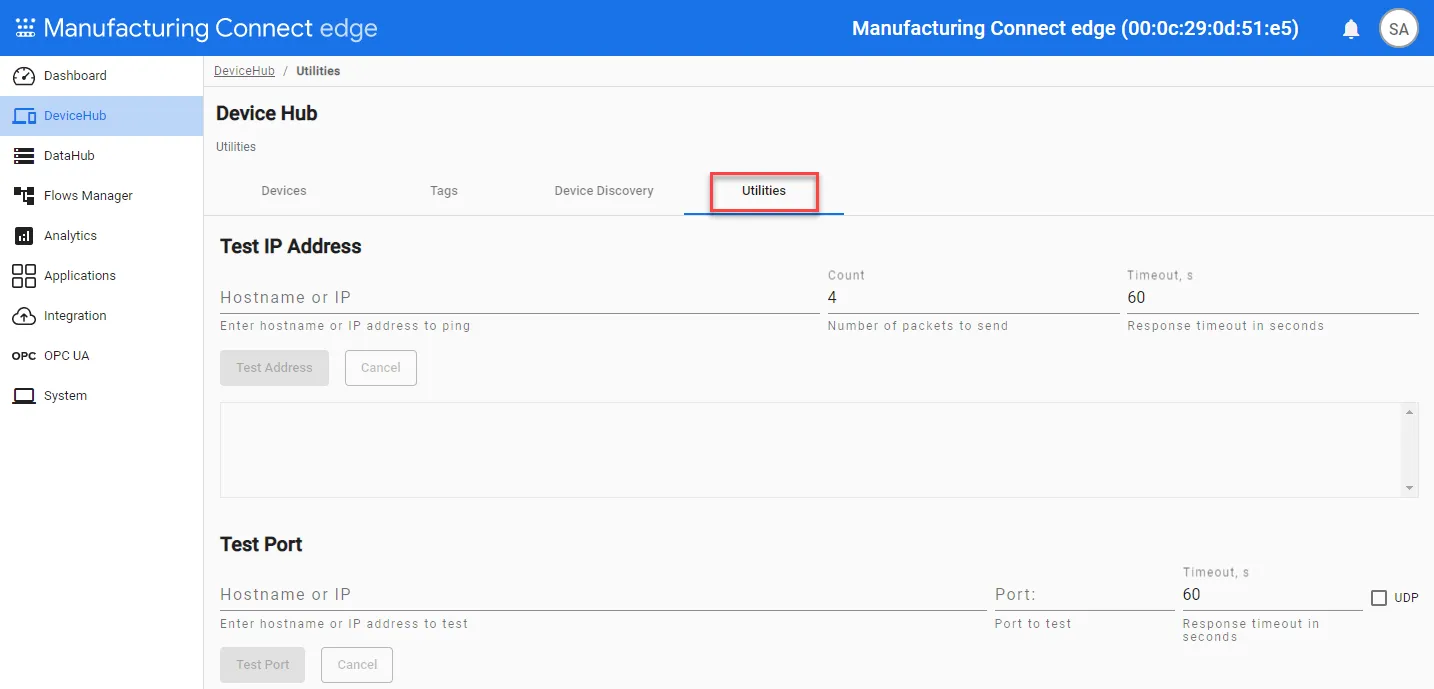1434x689 pixels.
Task: Switch to the Tags tab
Action: [444, 191]
